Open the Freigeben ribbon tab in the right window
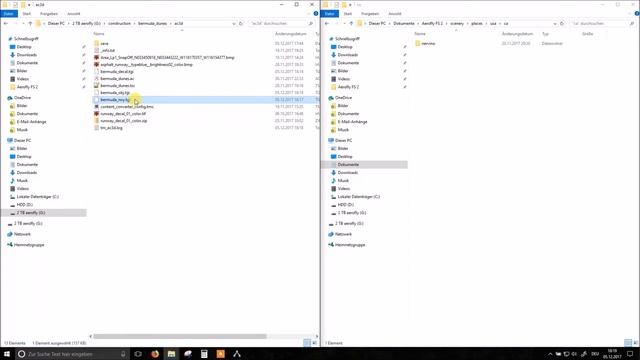The width and height of the screenshot is (640, 360). click(370, 14)
